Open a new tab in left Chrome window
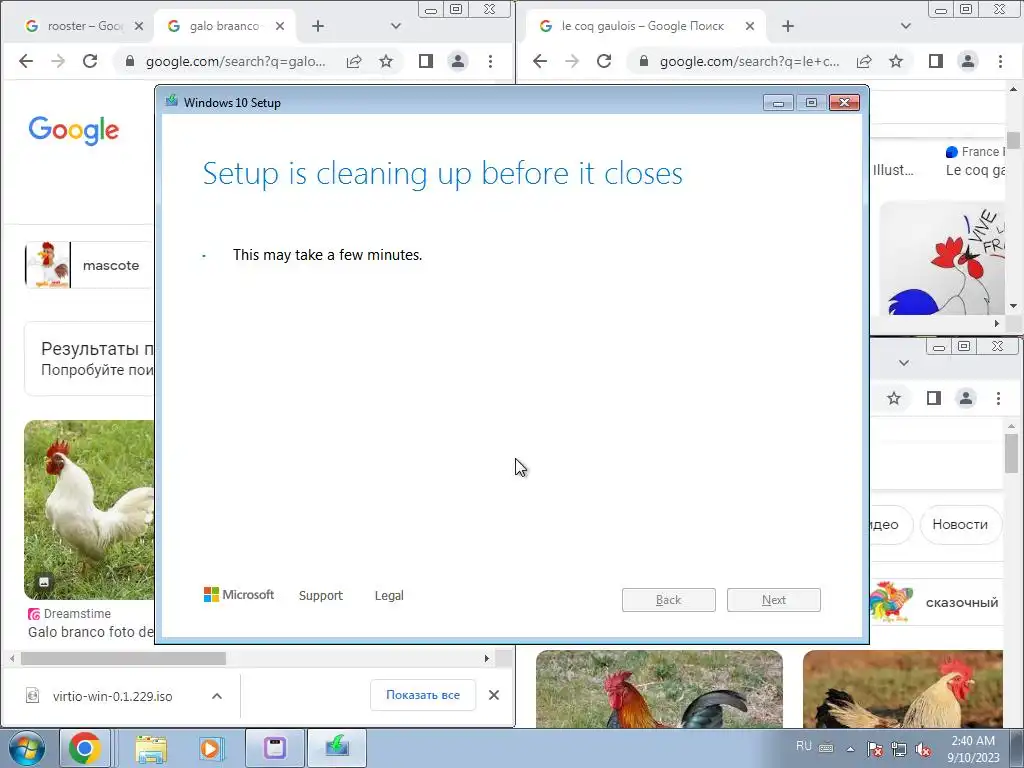Image resolution: width=1024 pixels, height=768 pixels. pyautogui.click(x=317, y=26)
